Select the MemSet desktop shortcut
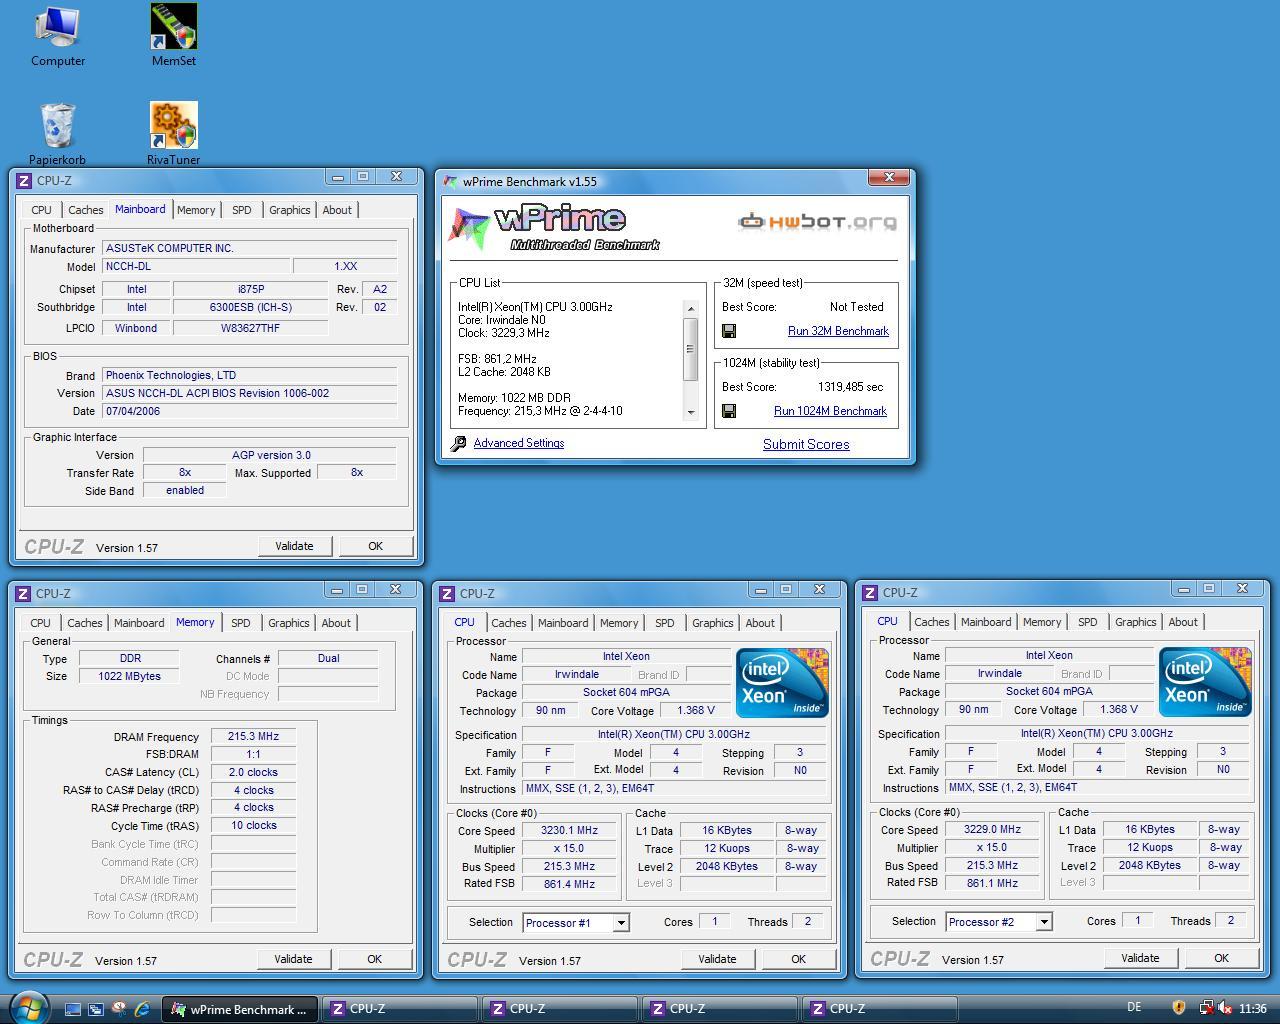 click(174, 36)
